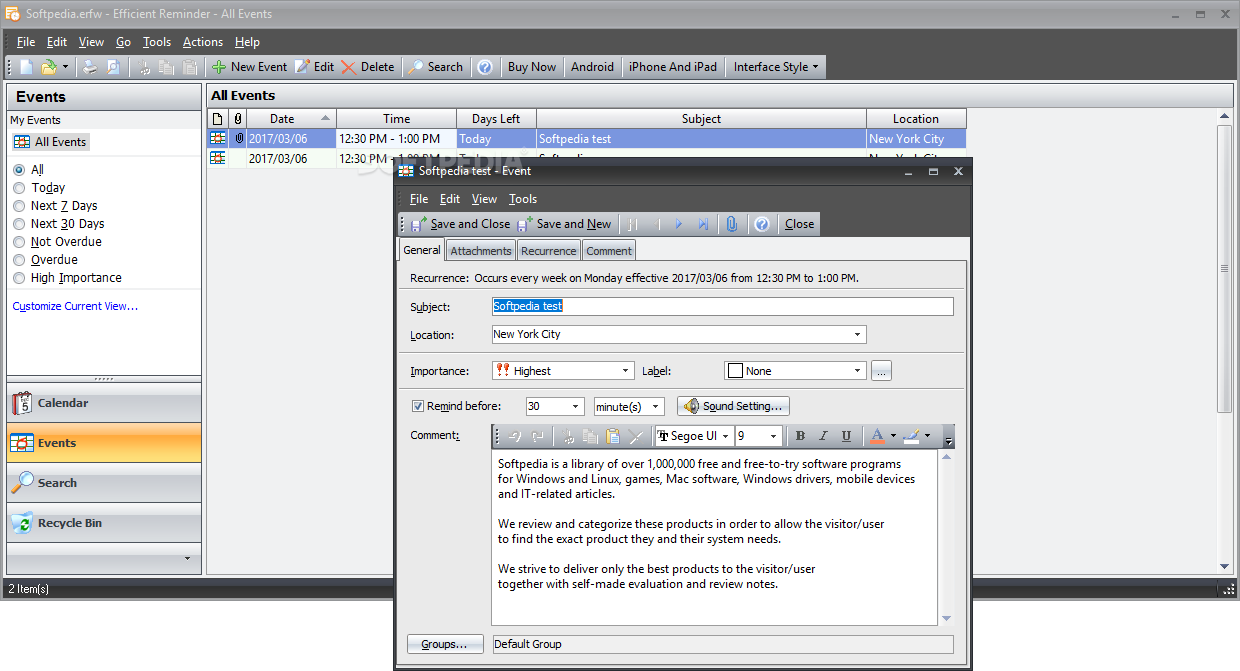The image size is (1240, 671).
Task: Select the Next 7 Days filter
Action: click(19, 206)
